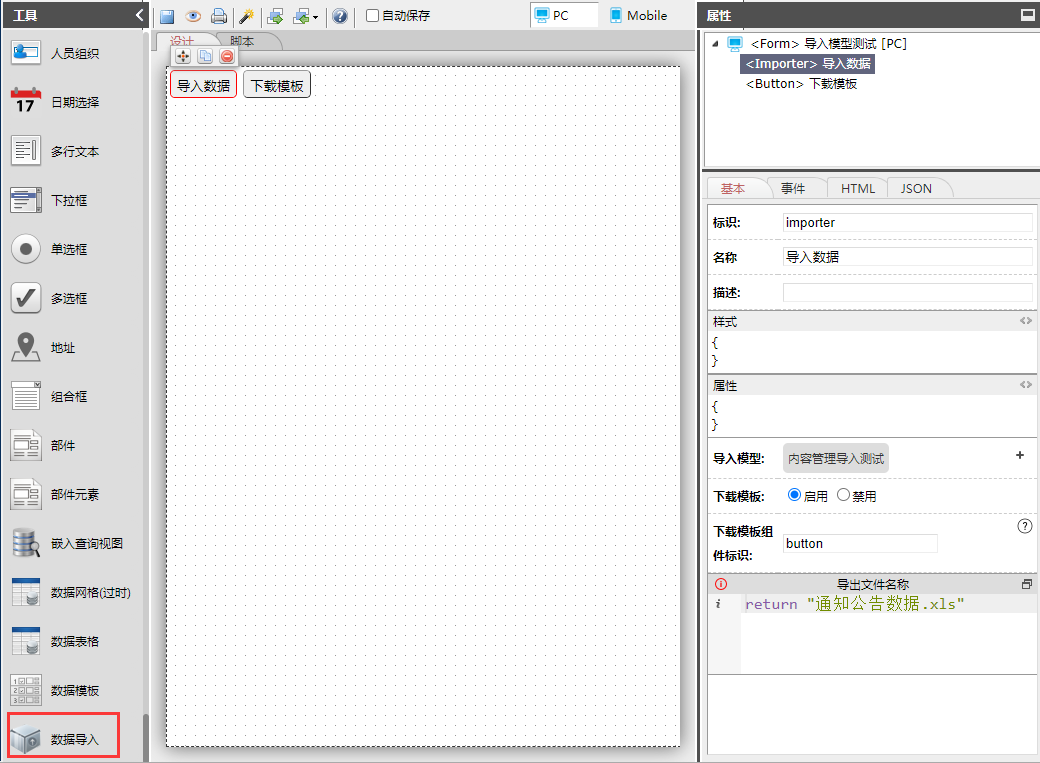Screen dimensions: 1040x763
Task: Expand the 样式 code editor
Action: pyautogui.click(x=1025, y=321)
